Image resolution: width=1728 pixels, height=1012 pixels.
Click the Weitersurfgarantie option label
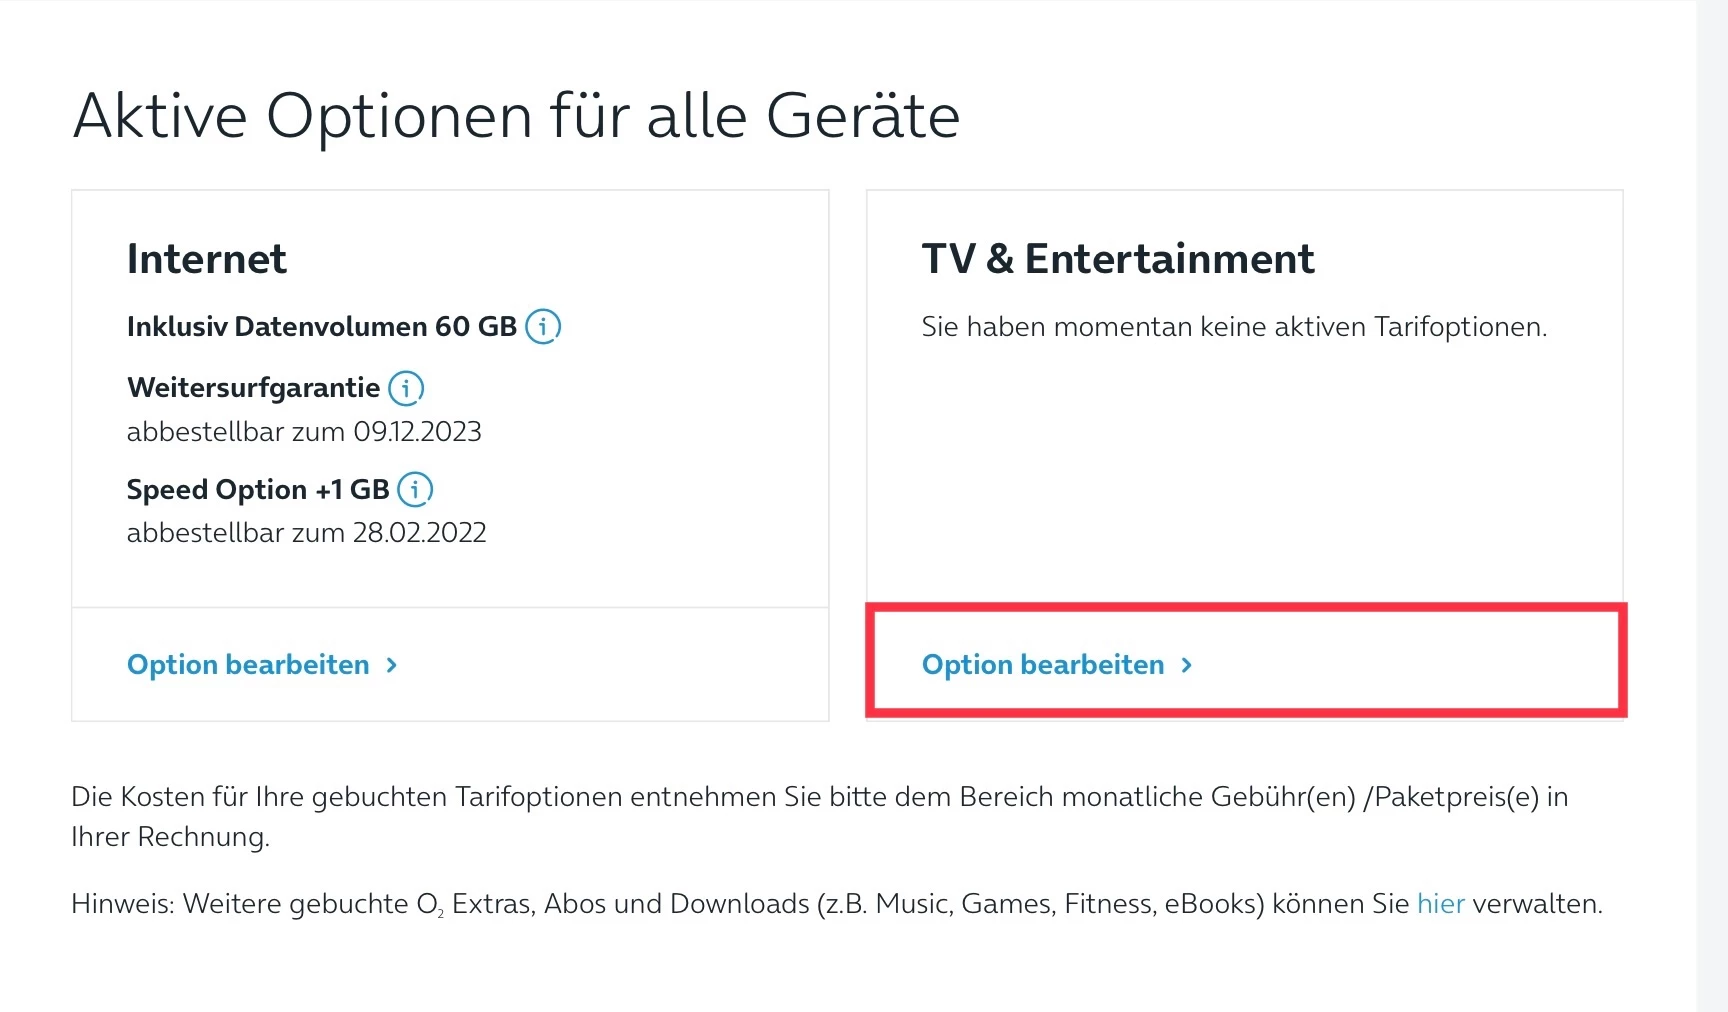(253, 388)
